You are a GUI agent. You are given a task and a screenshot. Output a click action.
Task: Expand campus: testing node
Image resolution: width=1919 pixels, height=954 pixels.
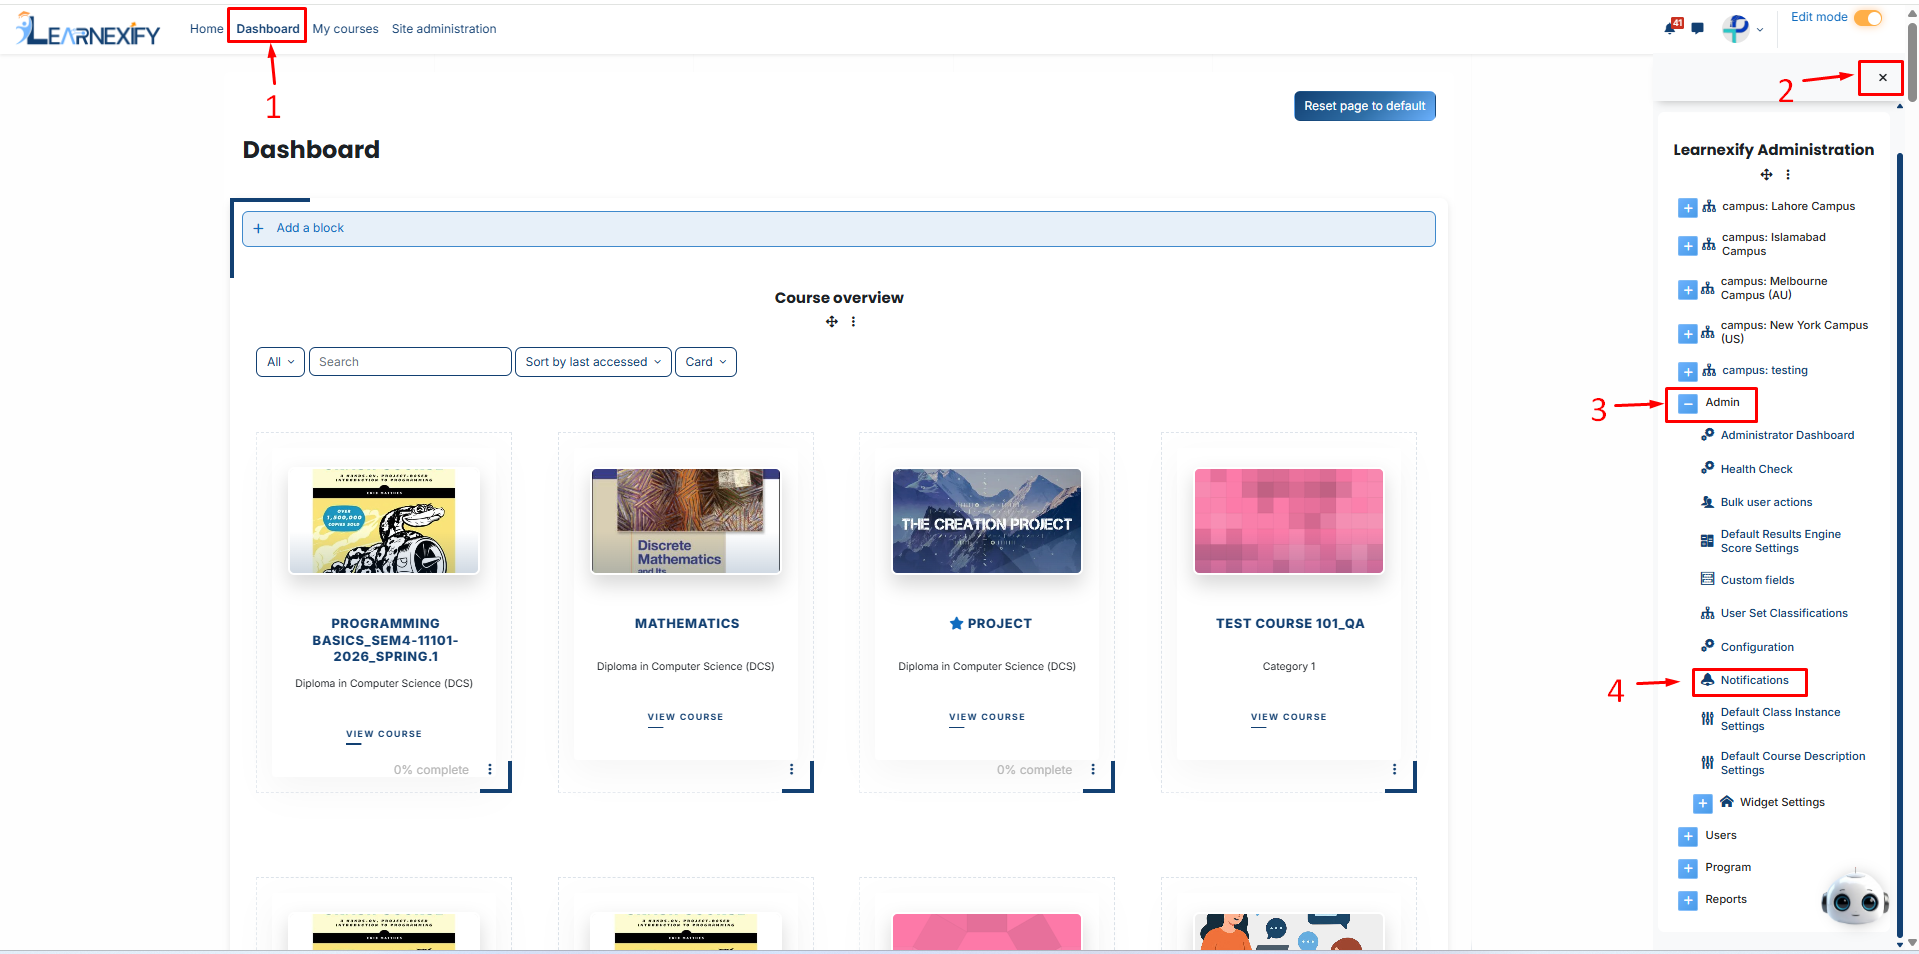click(1688, 371)
